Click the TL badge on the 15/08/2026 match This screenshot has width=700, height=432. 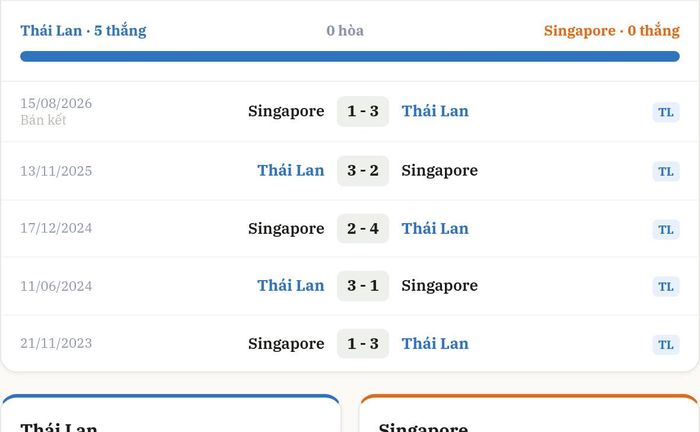(666, 112)
